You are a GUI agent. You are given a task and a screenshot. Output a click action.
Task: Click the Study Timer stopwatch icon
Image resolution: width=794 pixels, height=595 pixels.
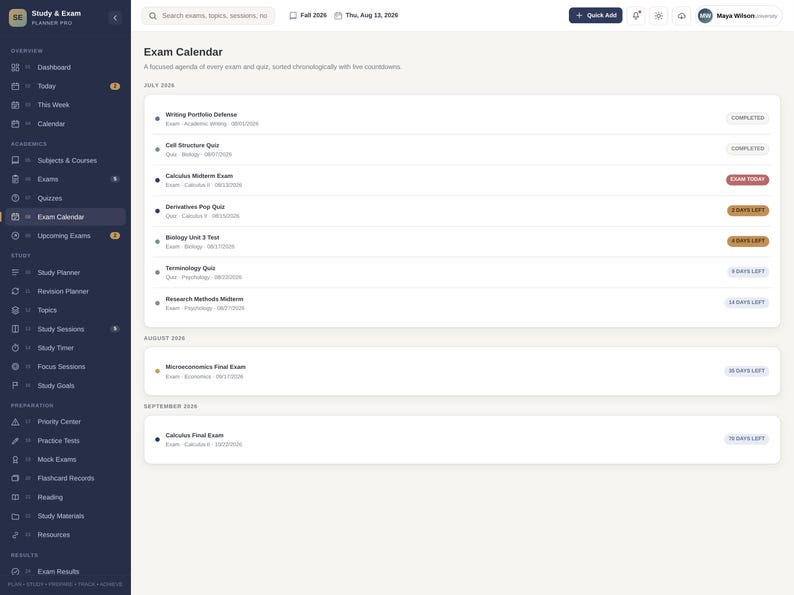coord(15,348)
